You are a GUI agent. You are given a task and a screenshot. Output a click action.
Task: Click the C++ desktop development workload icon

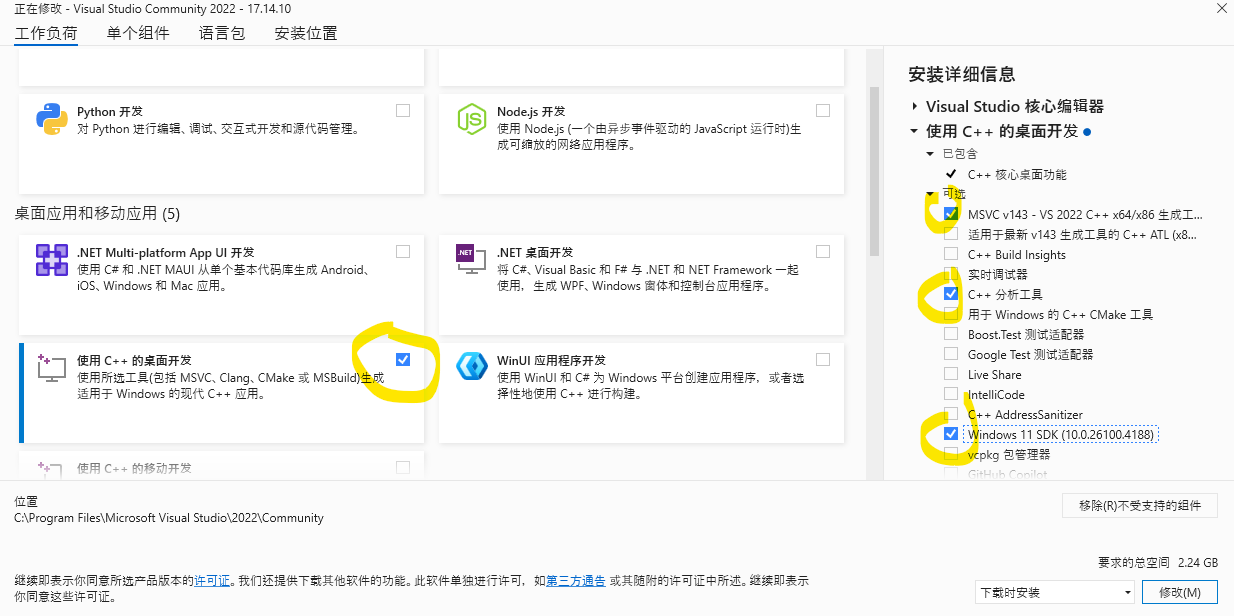click(x=51, y=367)
